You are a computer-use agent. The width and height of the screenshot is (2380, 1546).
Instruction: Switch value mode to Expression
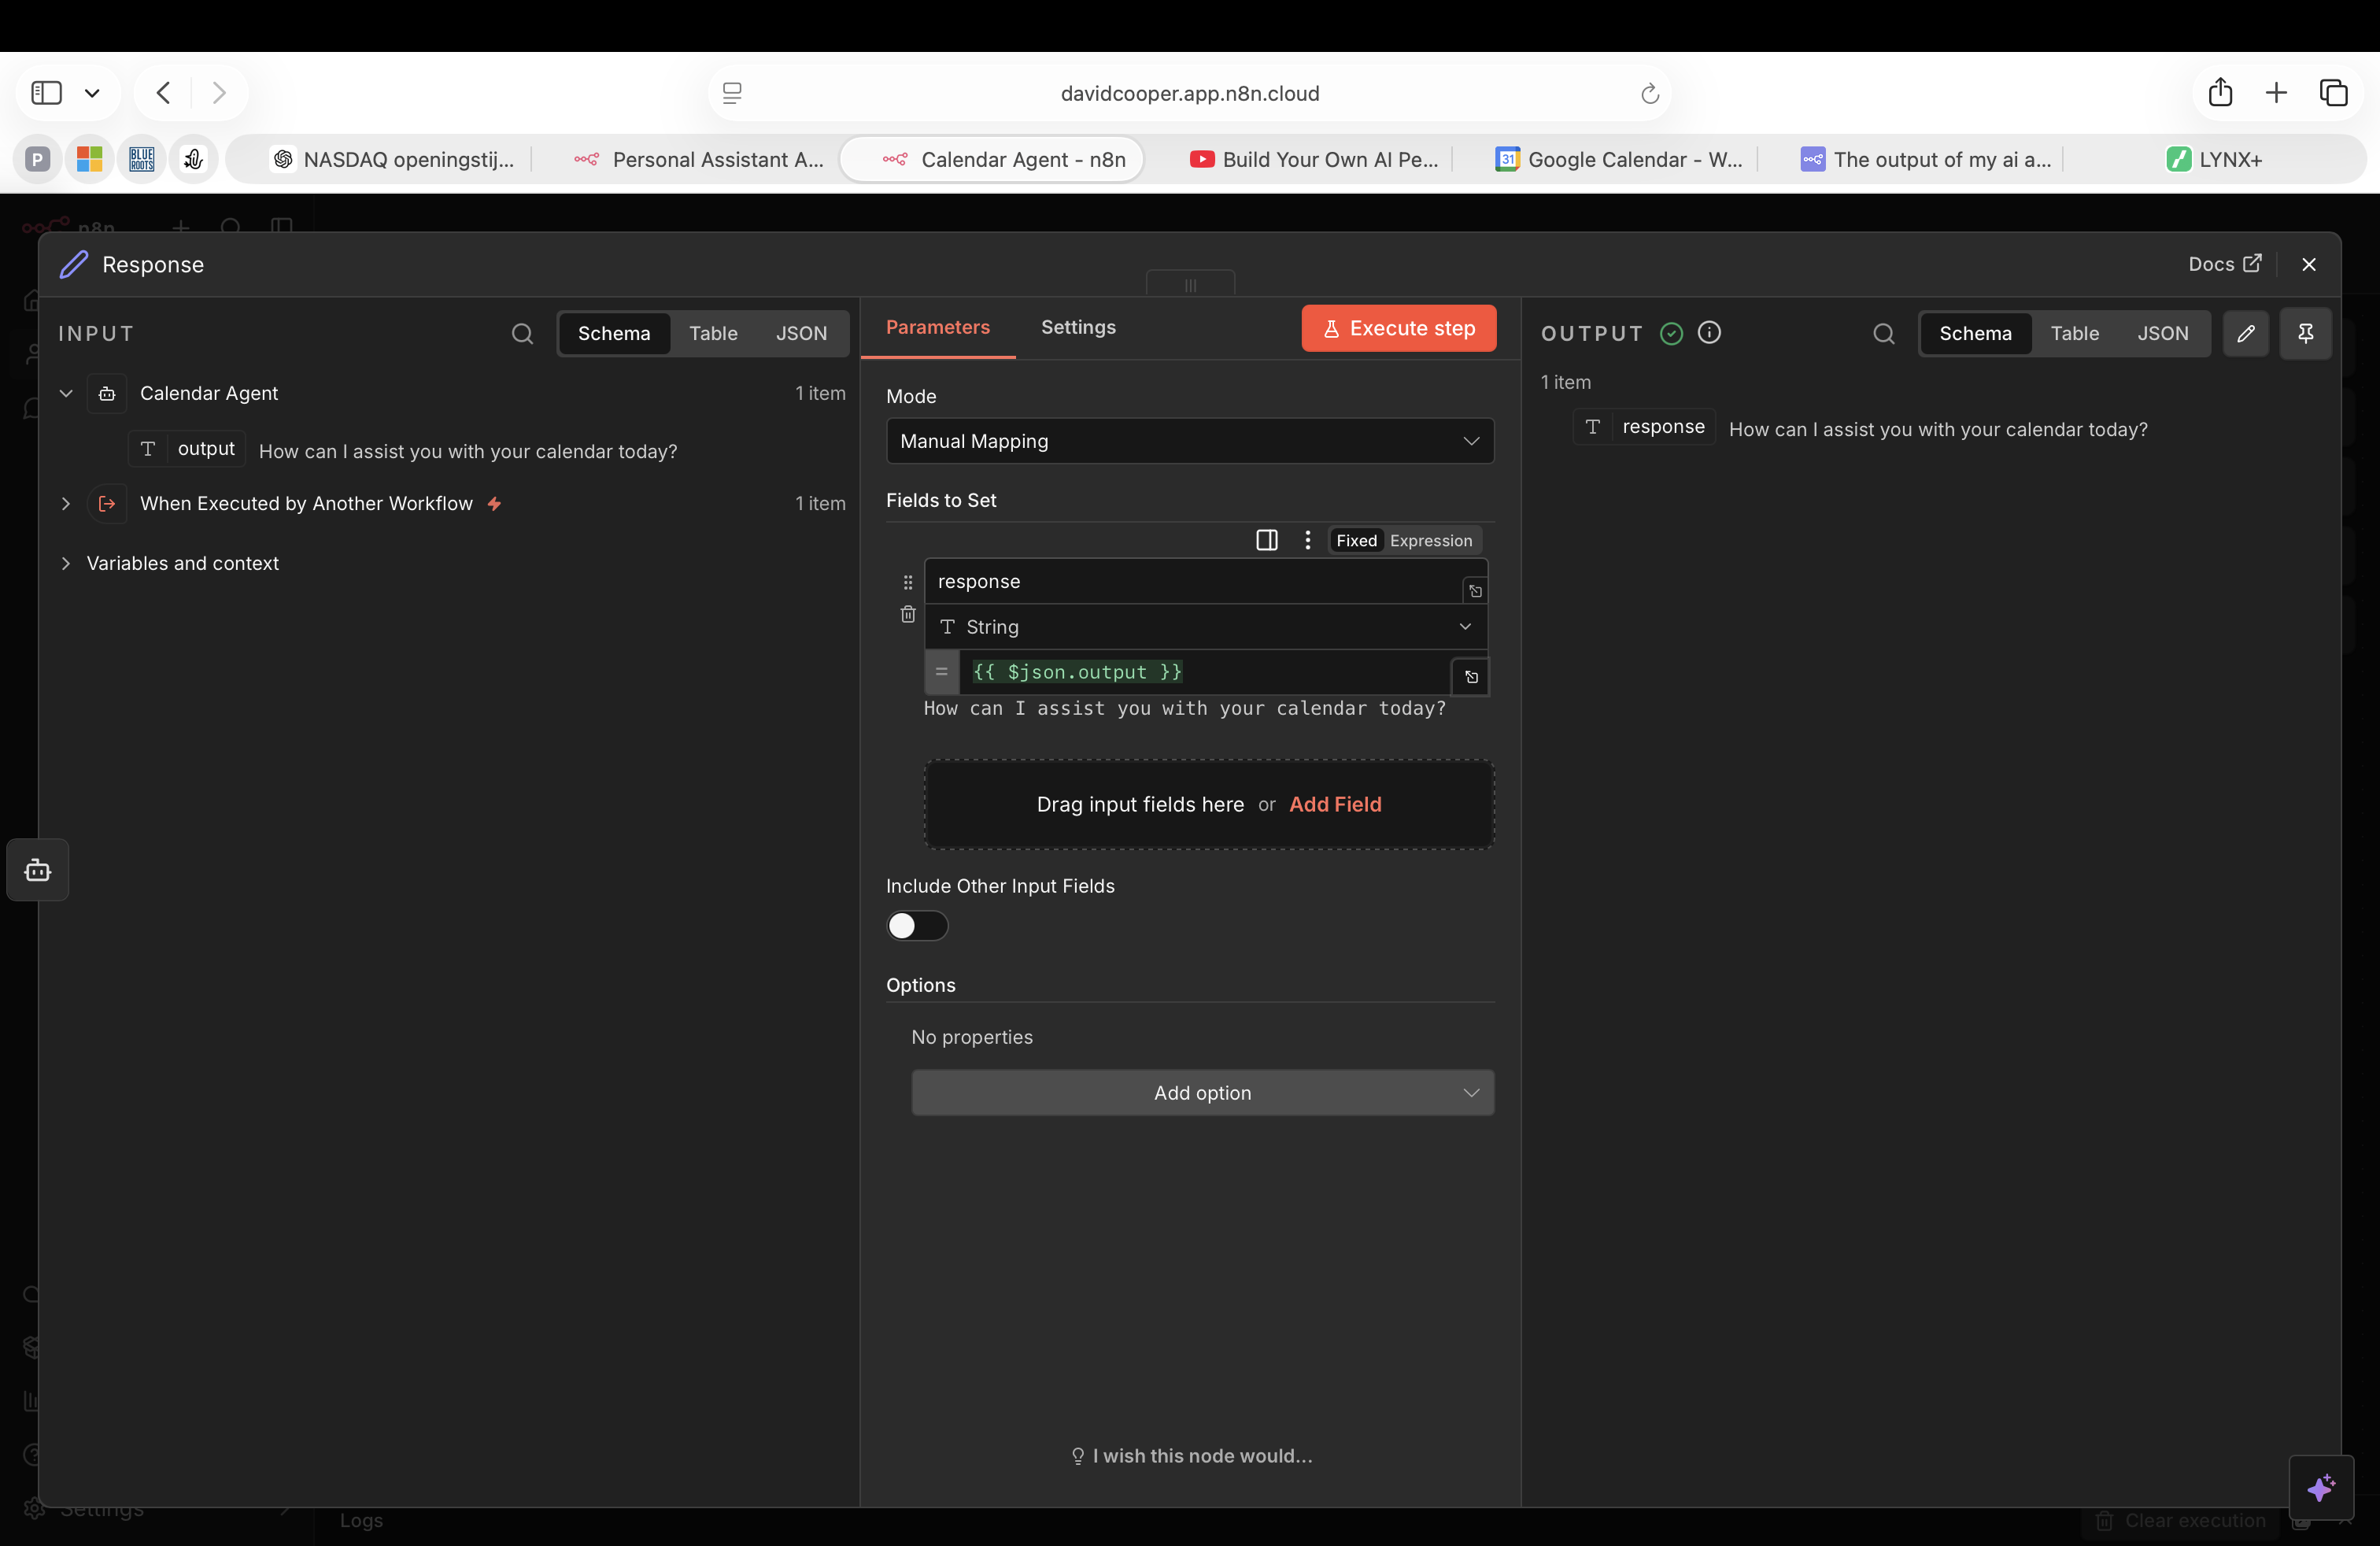click(1430, 540)
